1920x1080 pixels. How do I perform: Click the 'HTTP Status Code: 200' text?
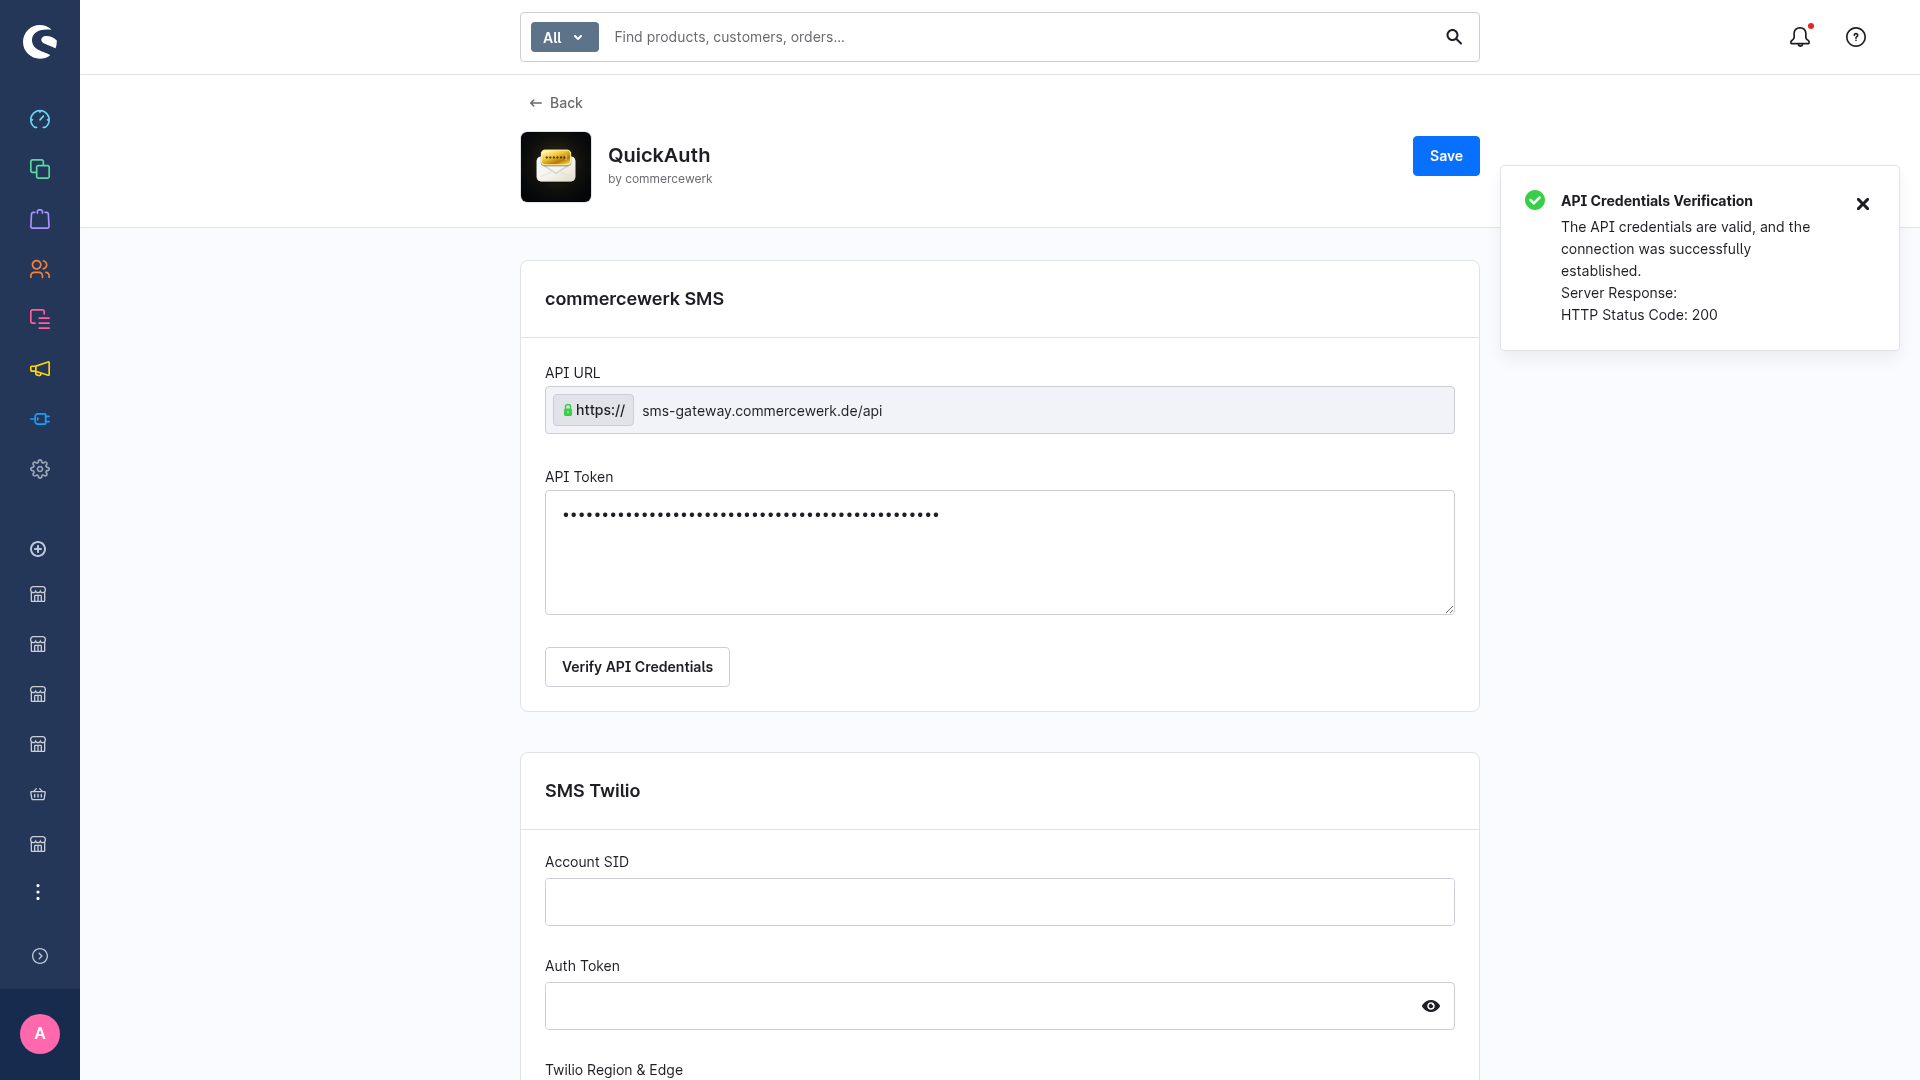1639,315
